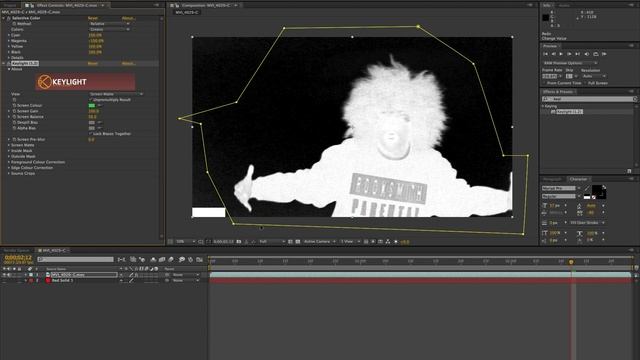Open the Colors dropdown

coord(109,29)
